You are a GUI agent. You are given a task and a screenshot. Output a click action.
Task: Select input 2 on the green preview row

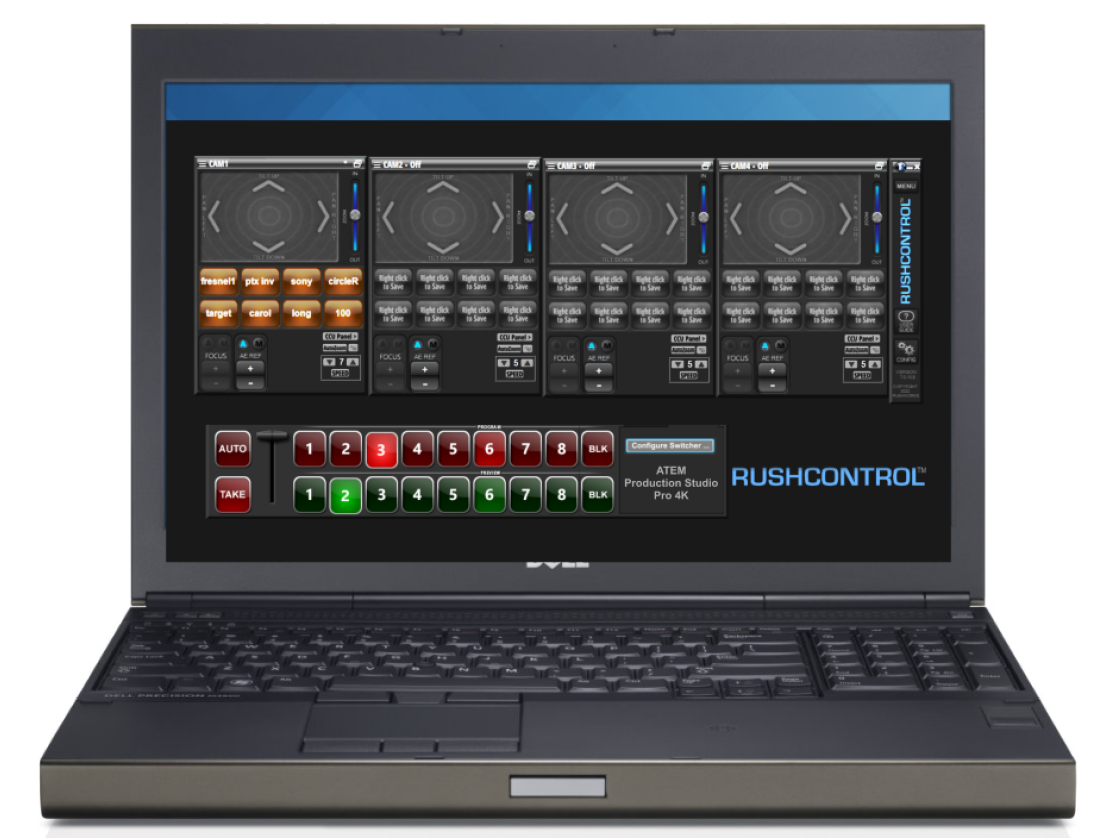[x=345, y=494]
